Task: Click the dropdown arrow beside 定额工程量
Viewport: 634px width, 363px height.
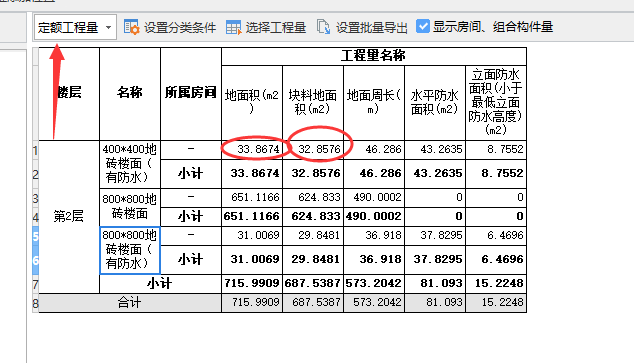Action: click(108, 27)
